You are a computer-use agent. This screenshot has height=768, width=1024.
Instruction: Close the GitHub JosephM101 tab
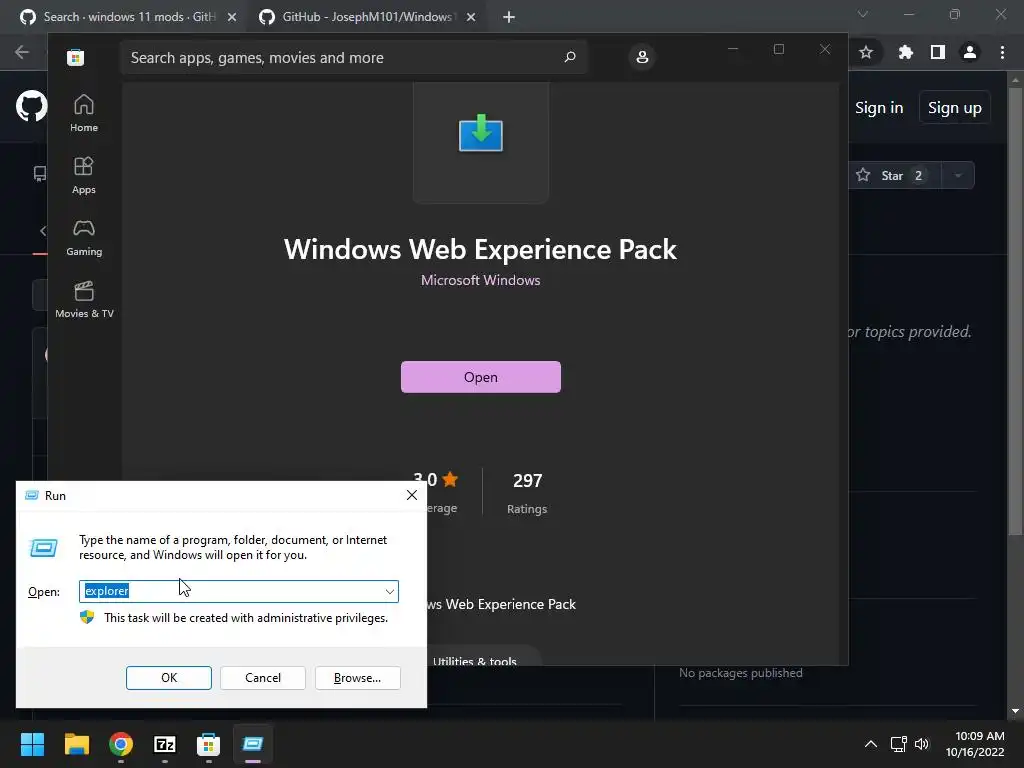coord(471,18)
